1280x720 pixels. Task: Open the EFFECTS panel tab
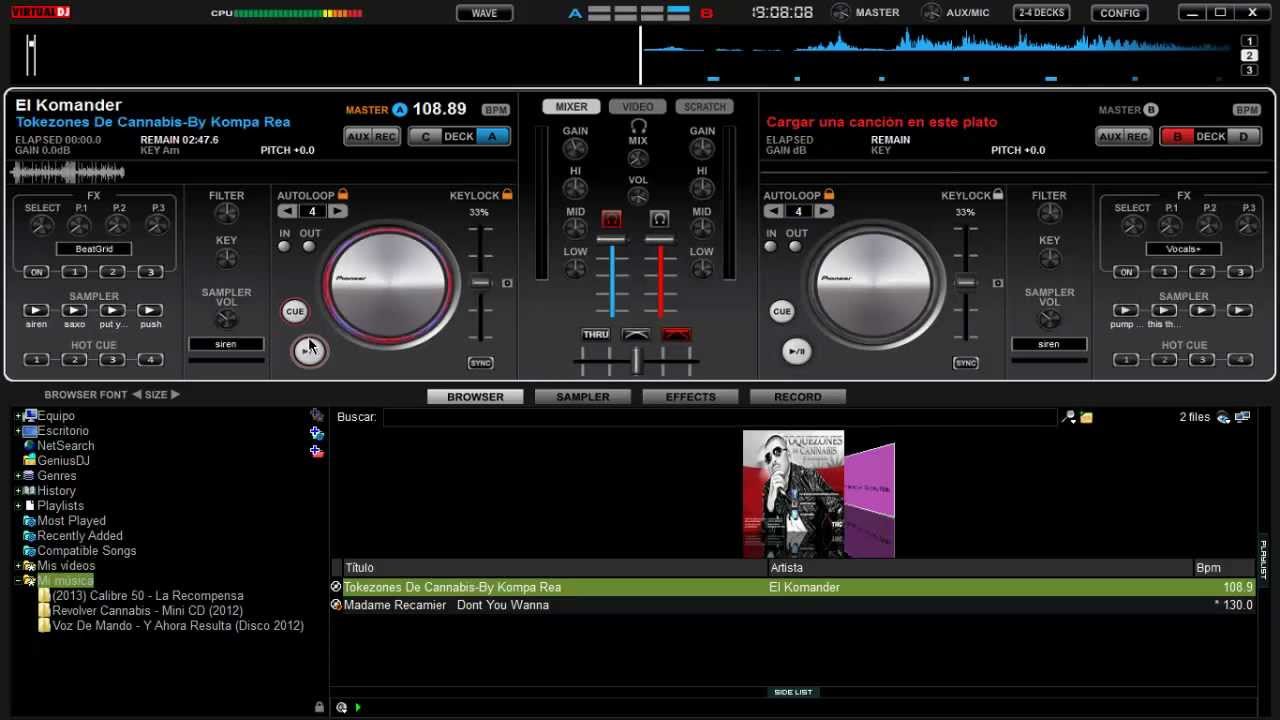691,397
